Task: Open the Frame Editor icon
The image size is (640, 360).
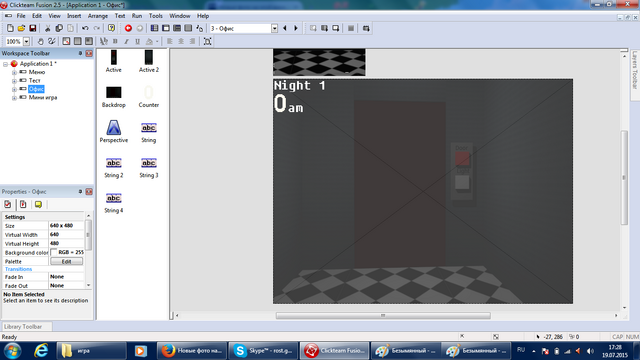Action: click(x=166, y=28)
